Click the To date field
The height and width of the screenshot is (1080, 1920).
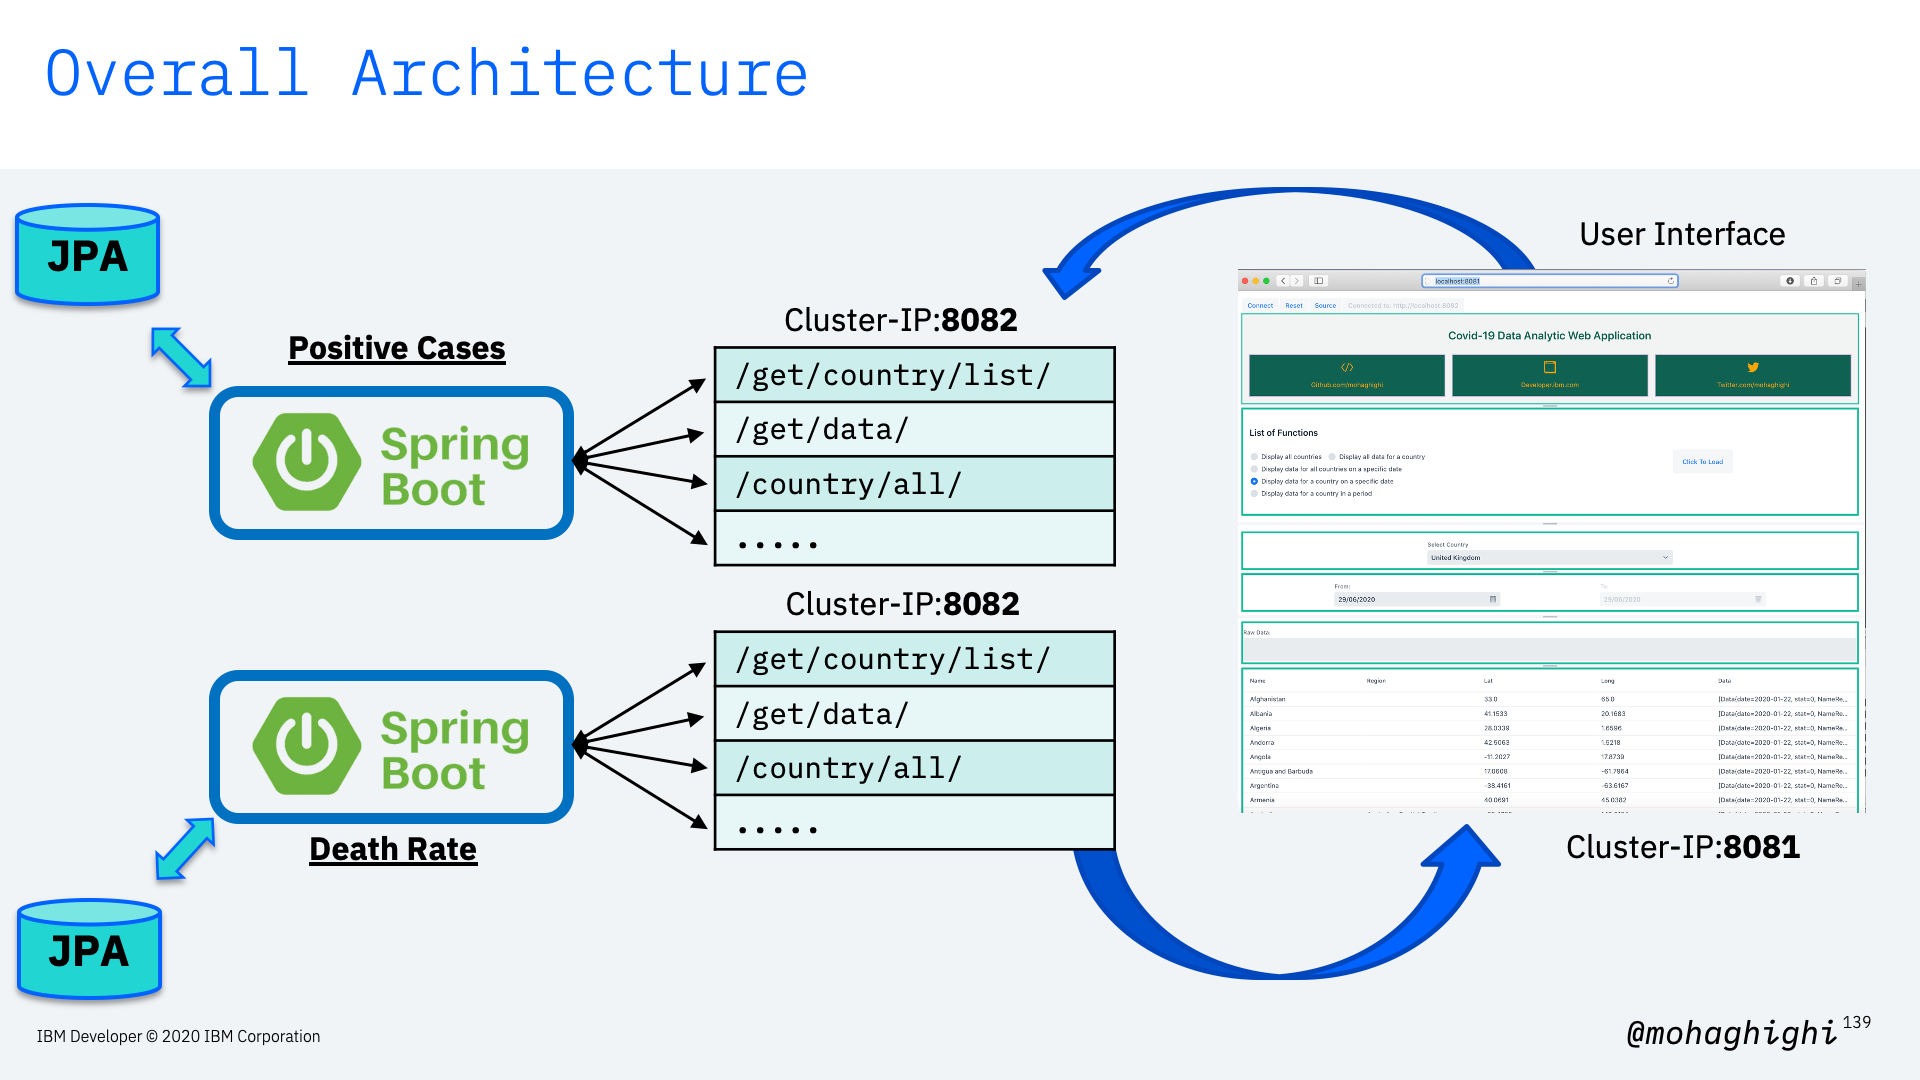pyautogui.click(x=1683, y=600)
